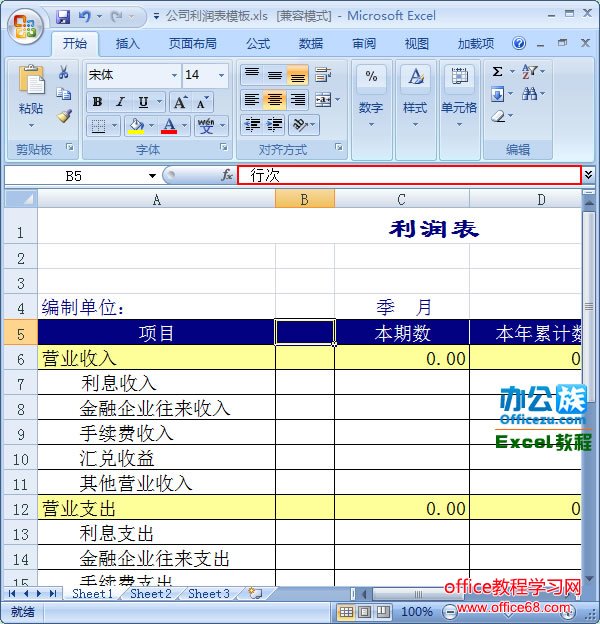The image size is (600, 624).
Task: Toggle italic formatting
Action: click(120, 102)
